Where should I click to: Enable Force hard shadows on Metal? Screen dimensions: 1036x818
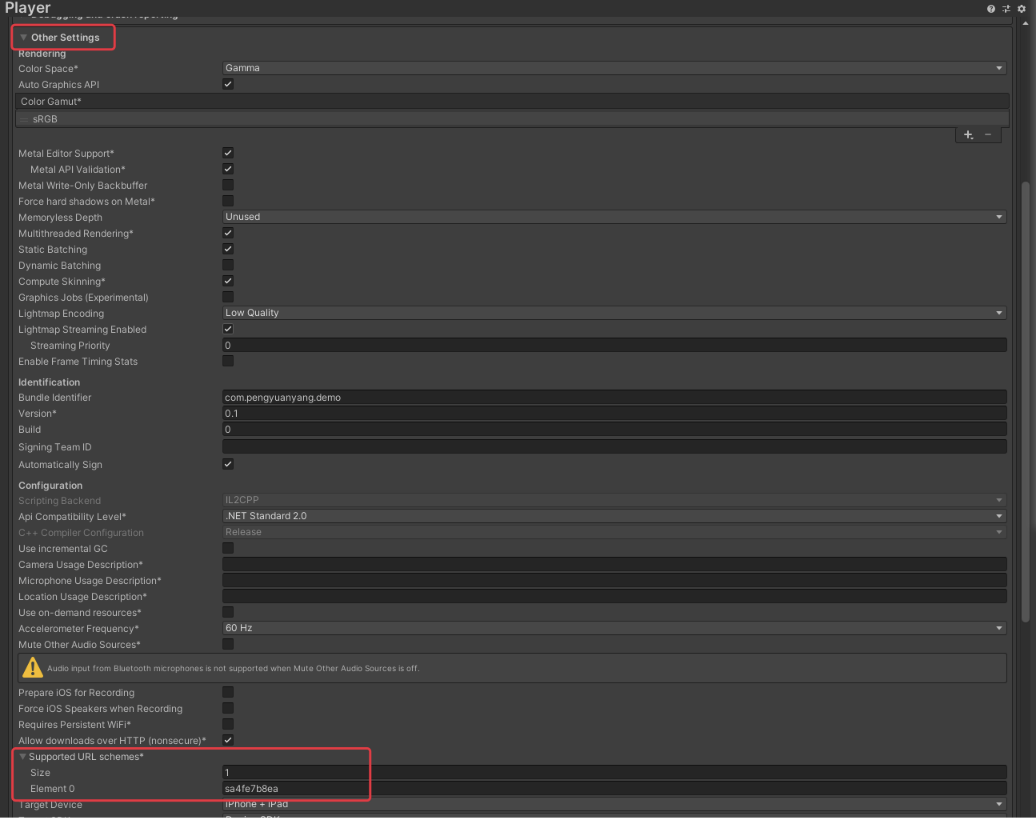tap(228, 200)
